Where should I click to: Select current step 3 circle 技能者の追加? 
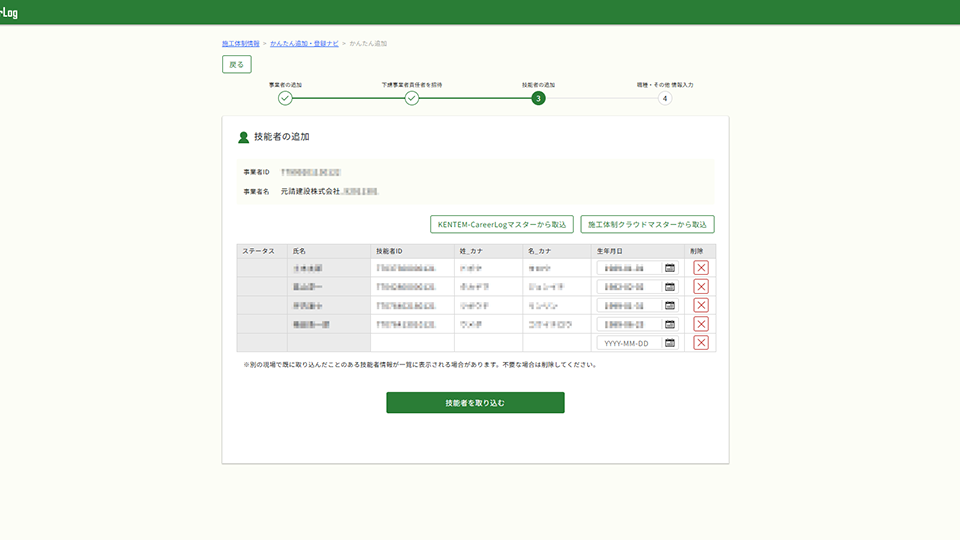(x=538, y=99)
